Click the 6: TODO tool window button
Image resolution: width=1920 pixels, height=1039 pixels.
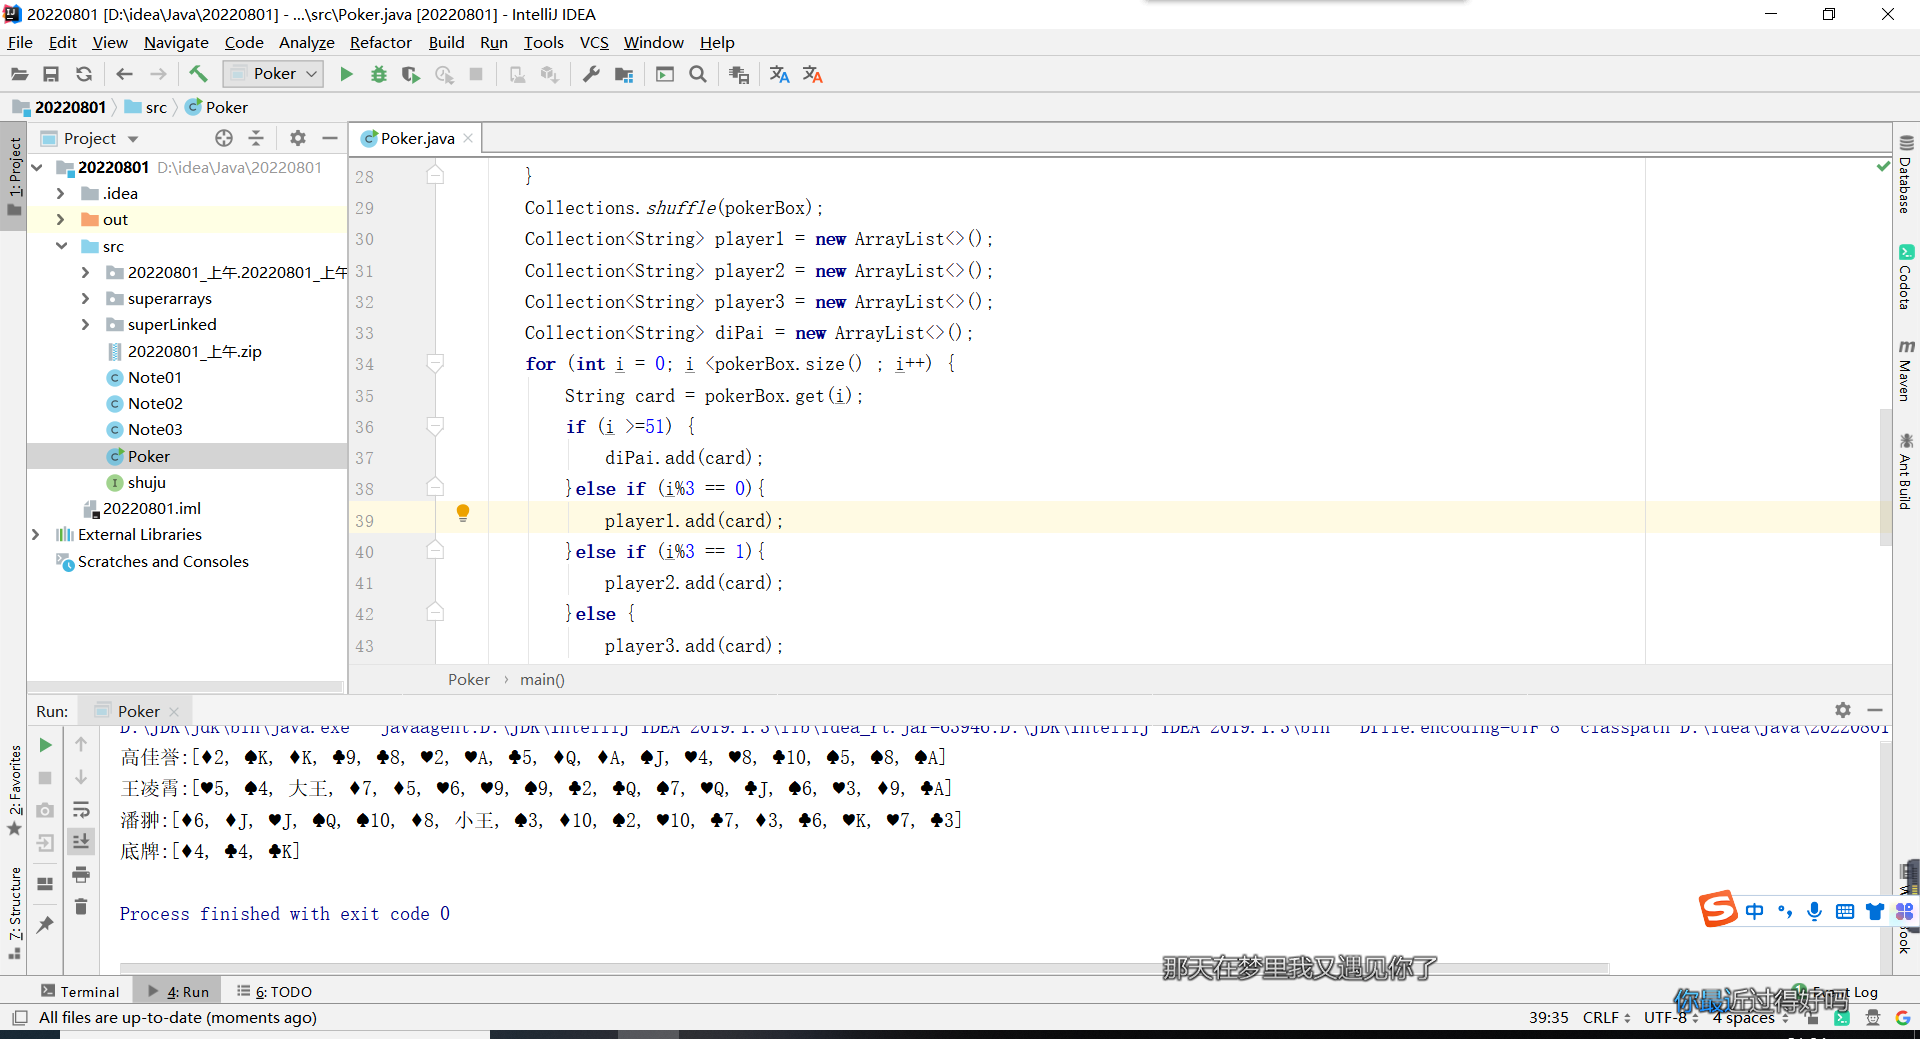(275, 991)
